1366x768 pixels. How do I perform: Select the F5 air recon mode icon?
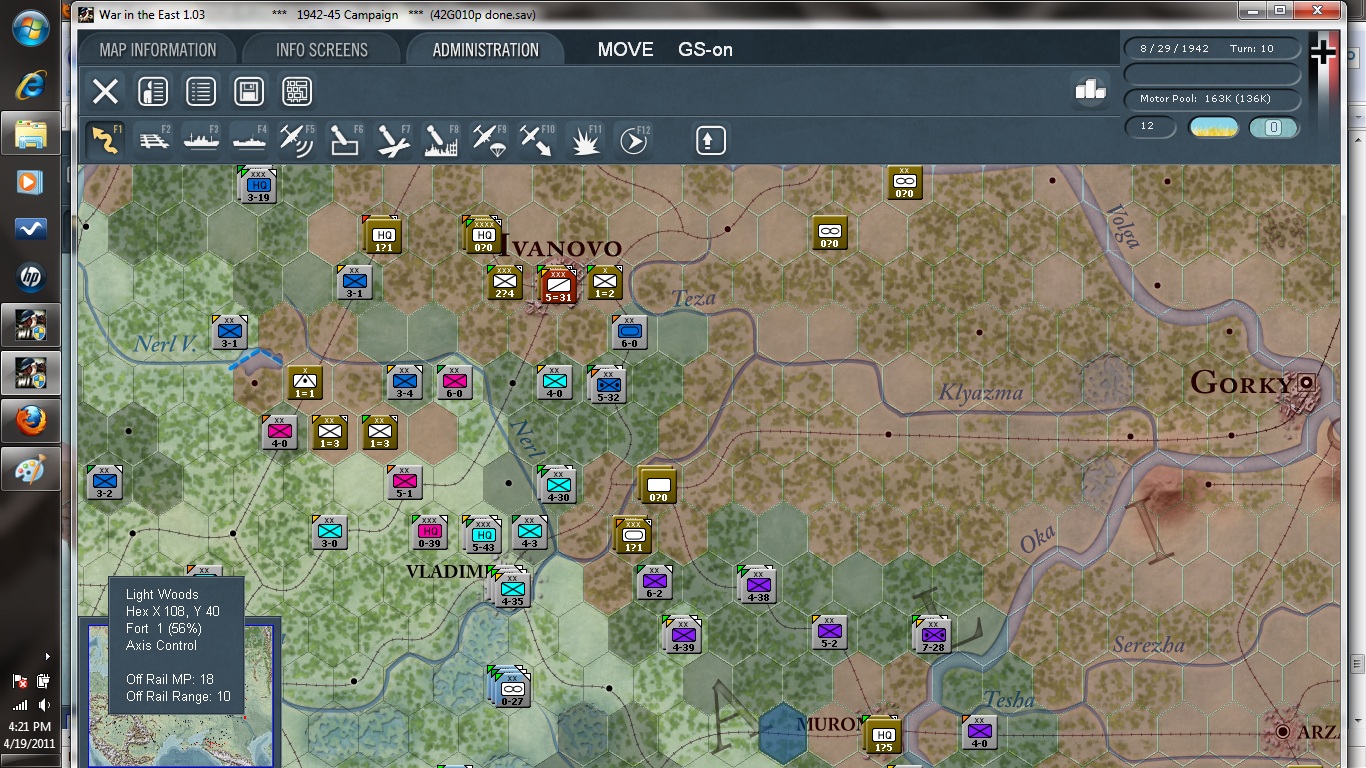point(297,140)
